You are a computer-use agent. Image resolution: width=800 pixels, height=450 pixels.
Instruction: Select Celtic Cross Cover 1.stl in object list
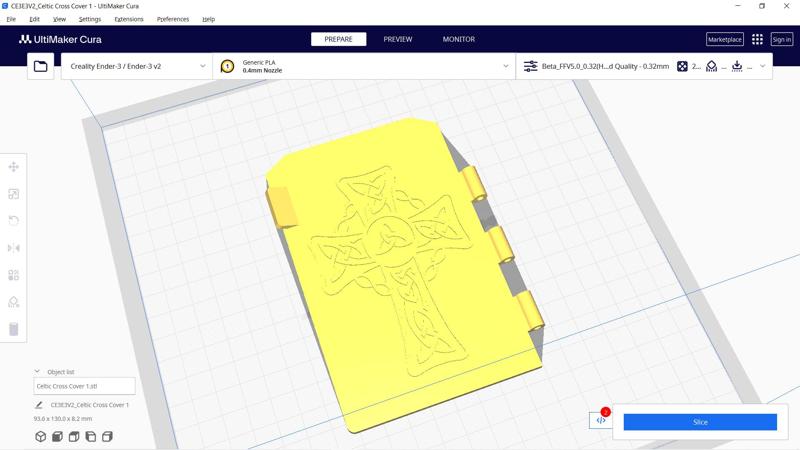point(85,386)
